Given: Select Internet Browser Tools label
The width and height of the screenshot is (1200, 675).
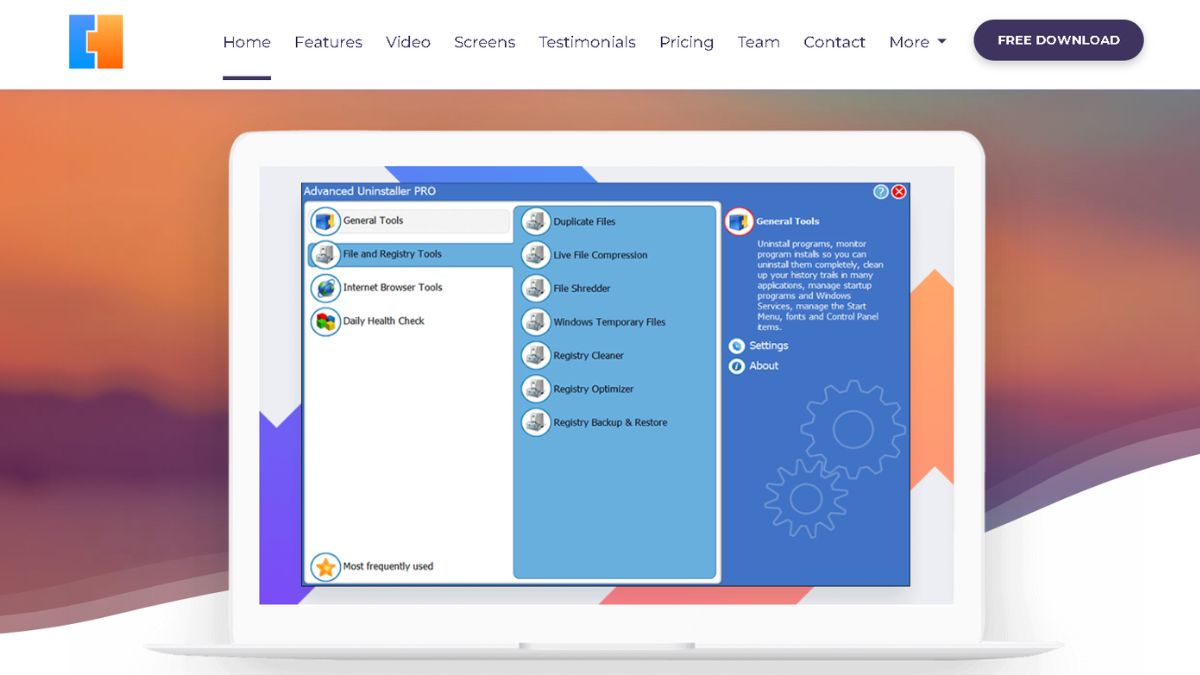Looking at the screenshot, I should [x=393, y=288].
